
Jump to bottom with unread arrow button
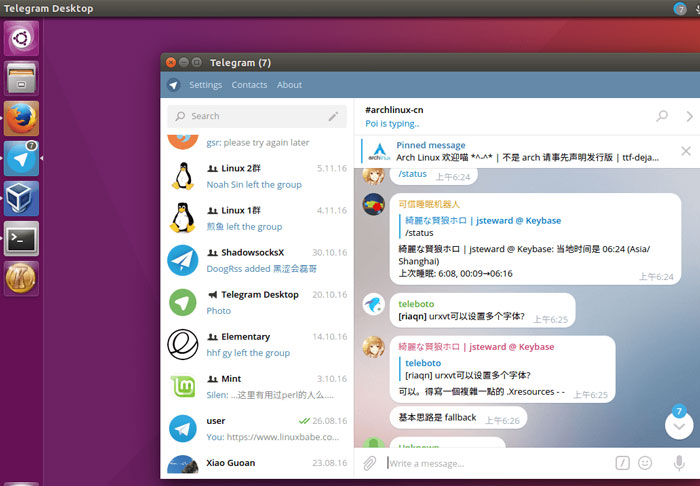coord(679,426)
